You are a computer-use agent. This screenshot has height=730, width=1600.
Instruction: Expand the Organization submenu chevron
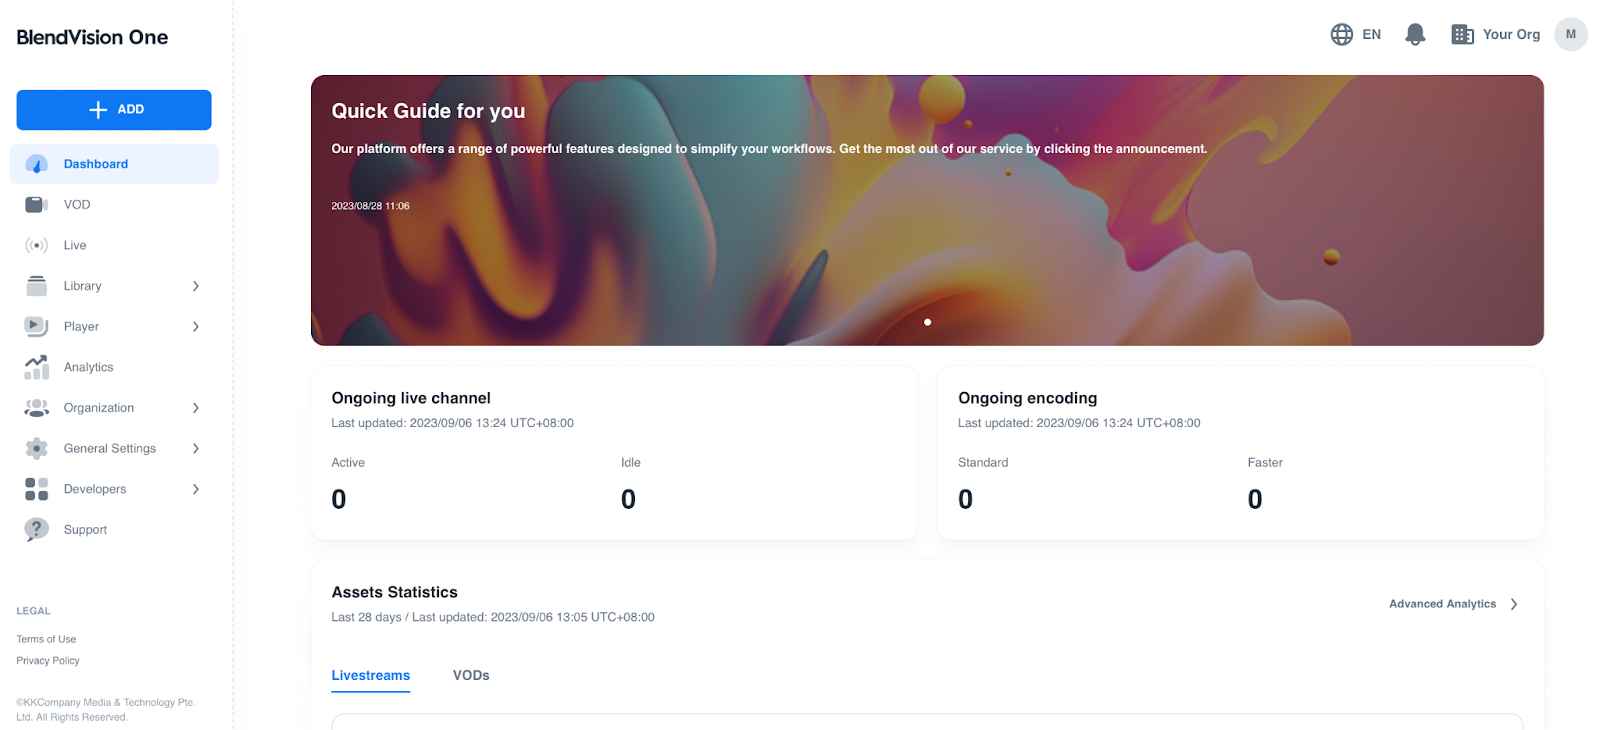point(196,408)
